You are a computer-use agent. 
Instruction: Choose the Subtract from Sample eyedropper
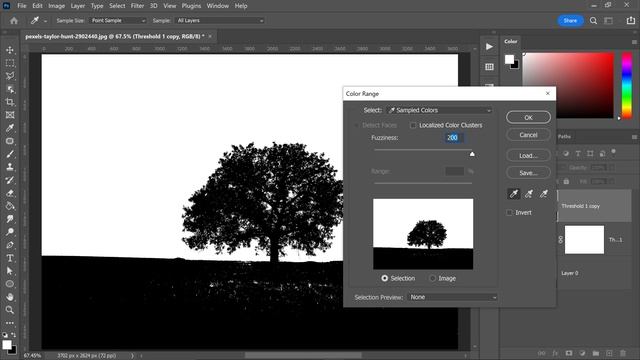pos(544,194)
